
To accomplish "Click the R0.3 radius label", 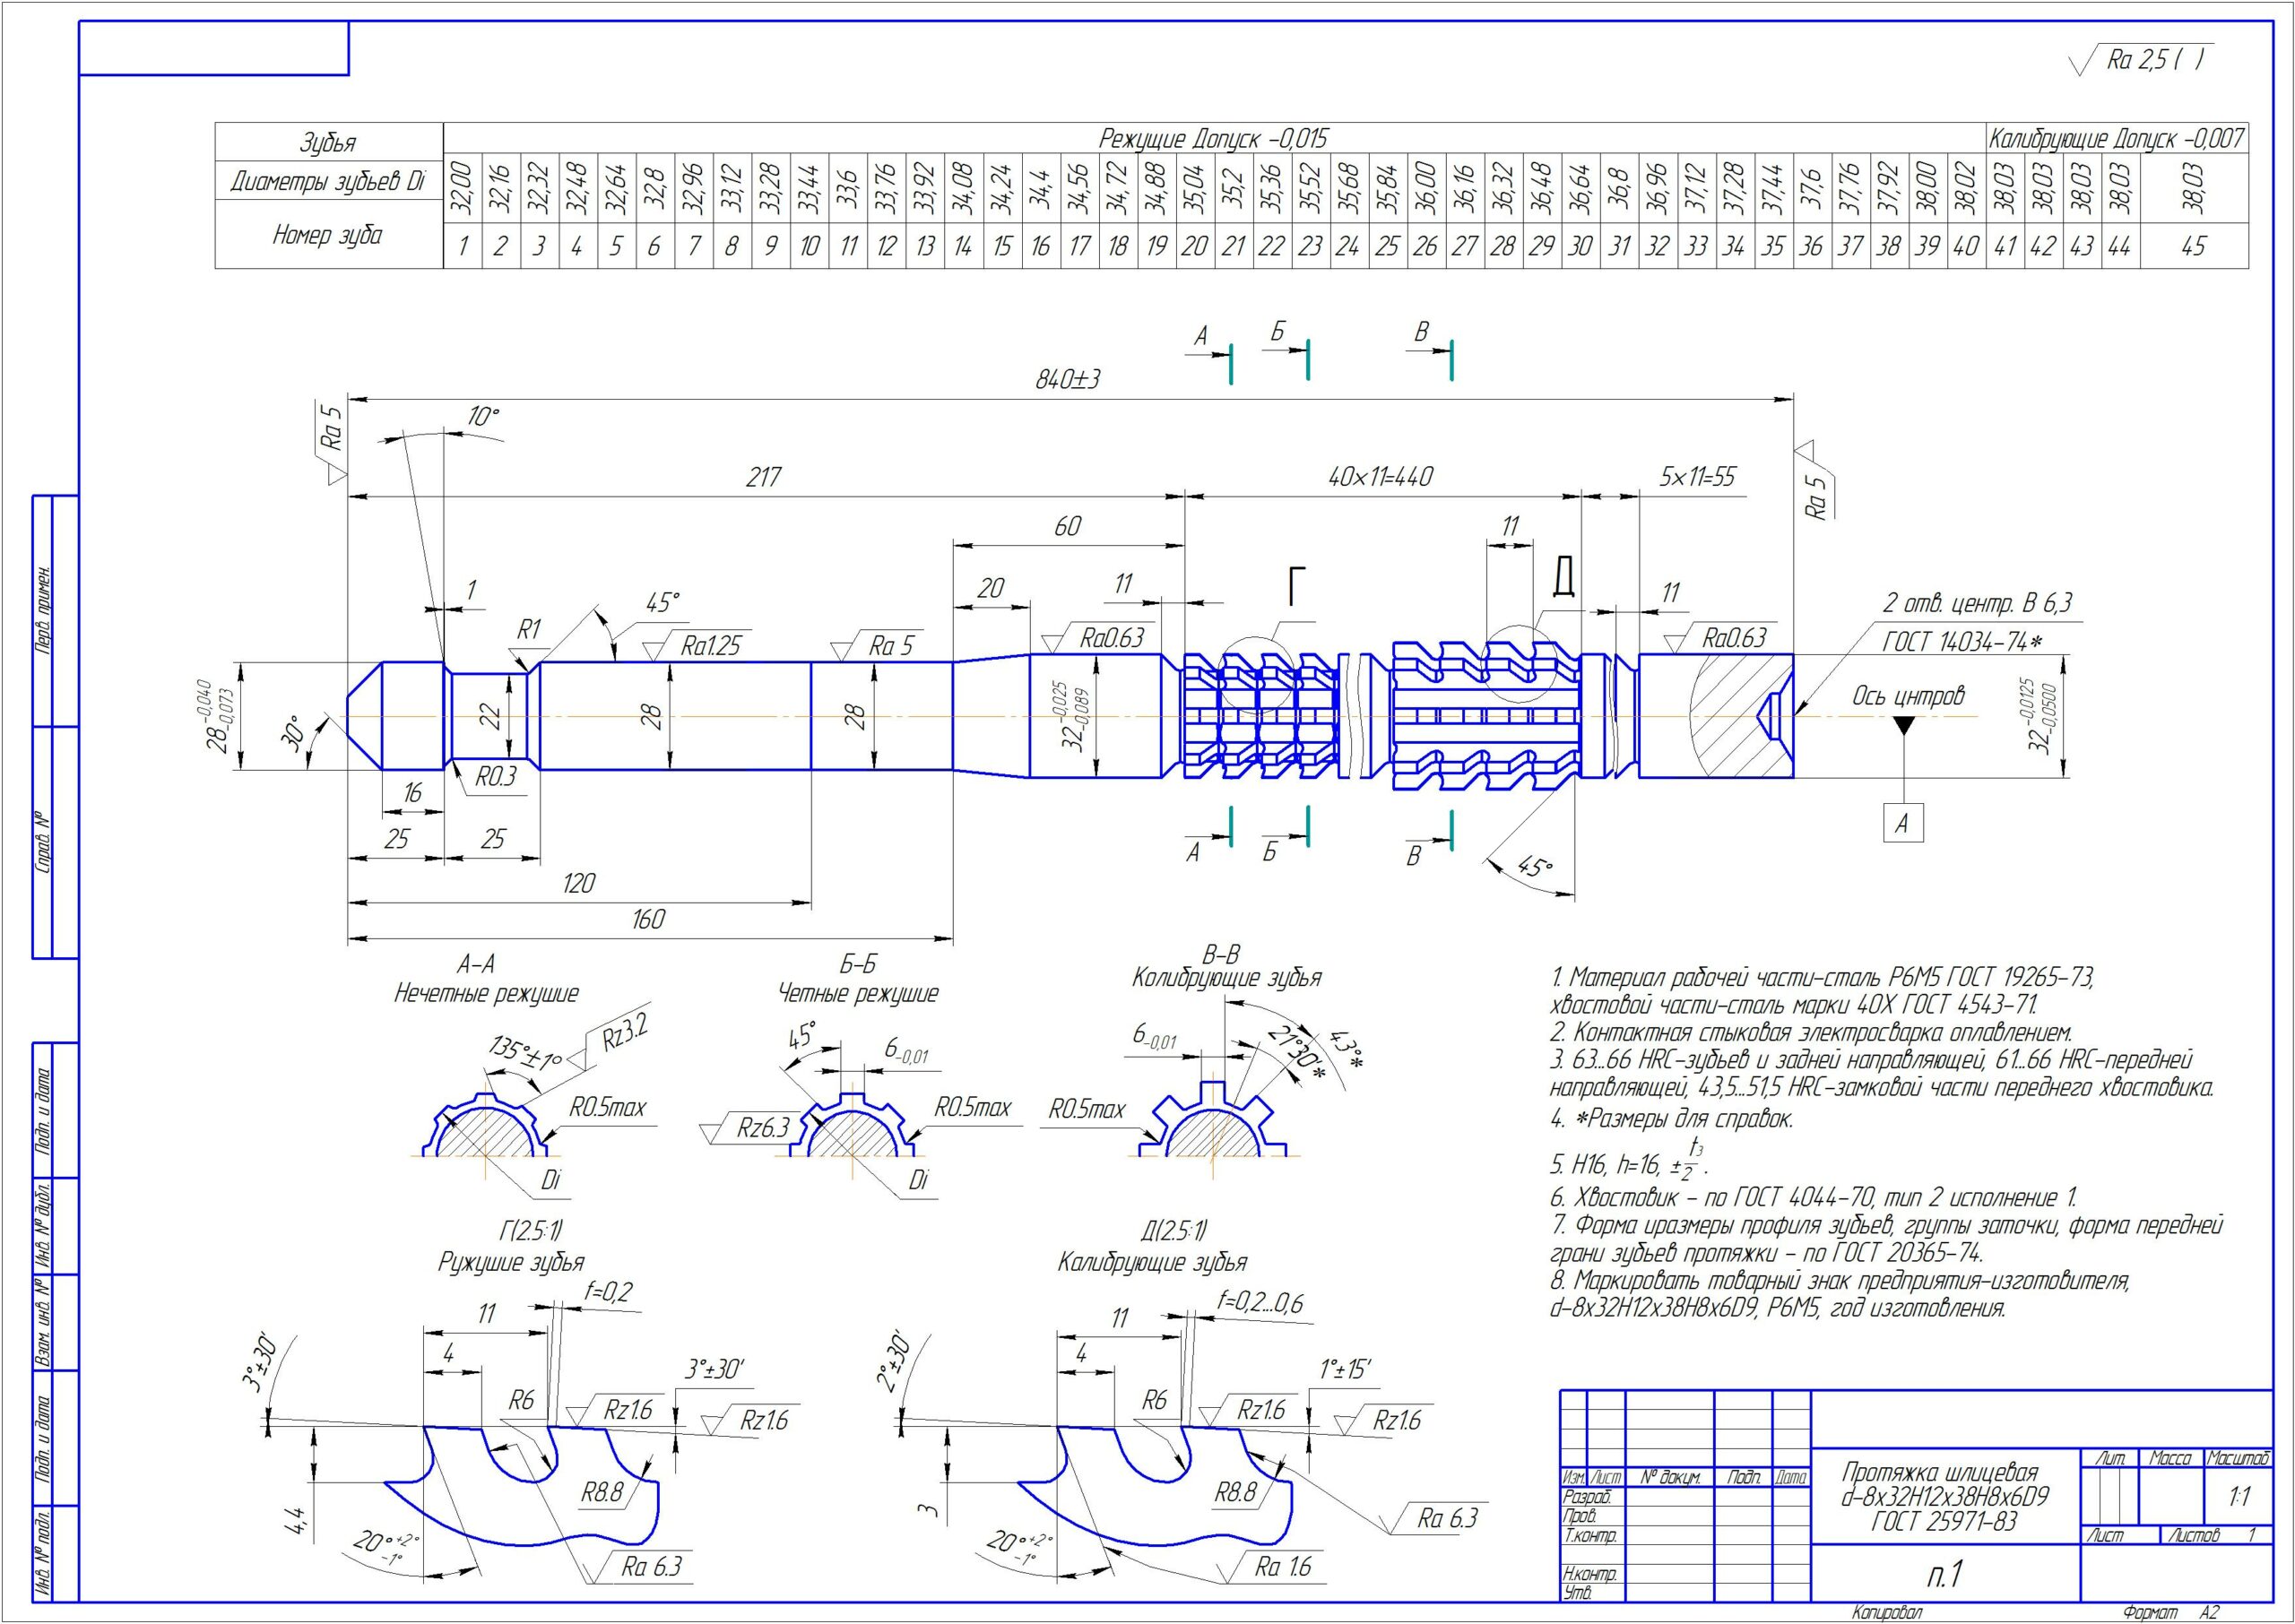I will click(x=495, y=777).
